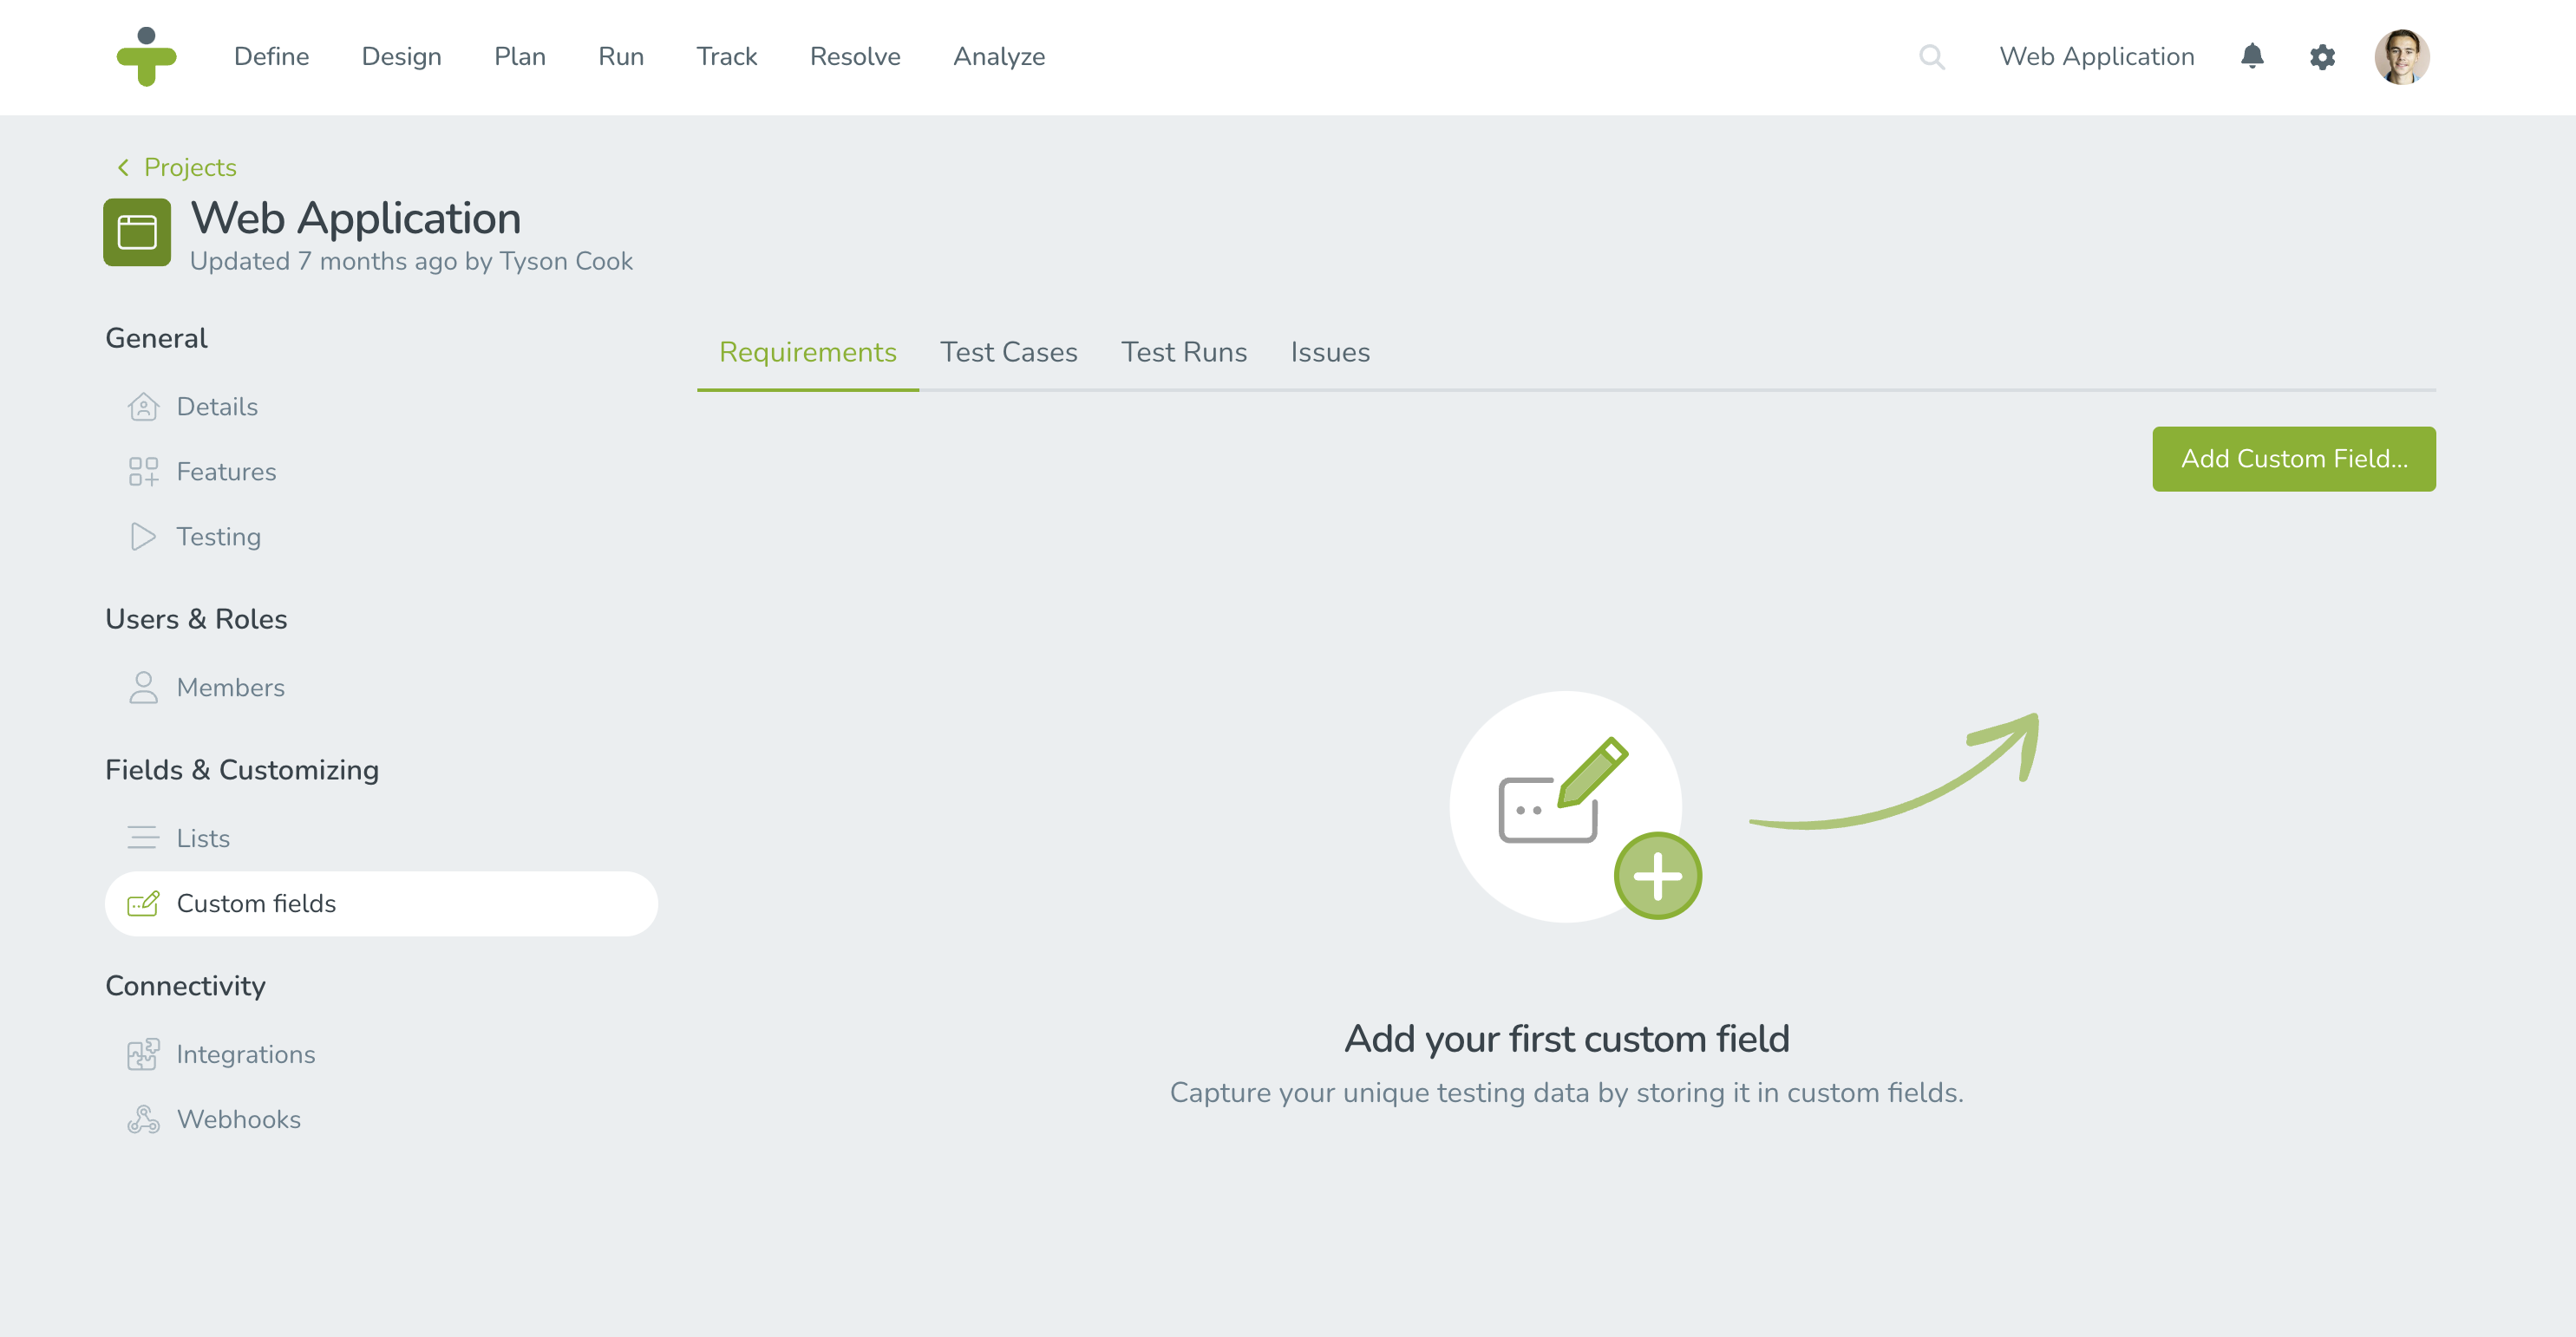
Task: Select Members in Users & Roles
Action: [230, 688]
